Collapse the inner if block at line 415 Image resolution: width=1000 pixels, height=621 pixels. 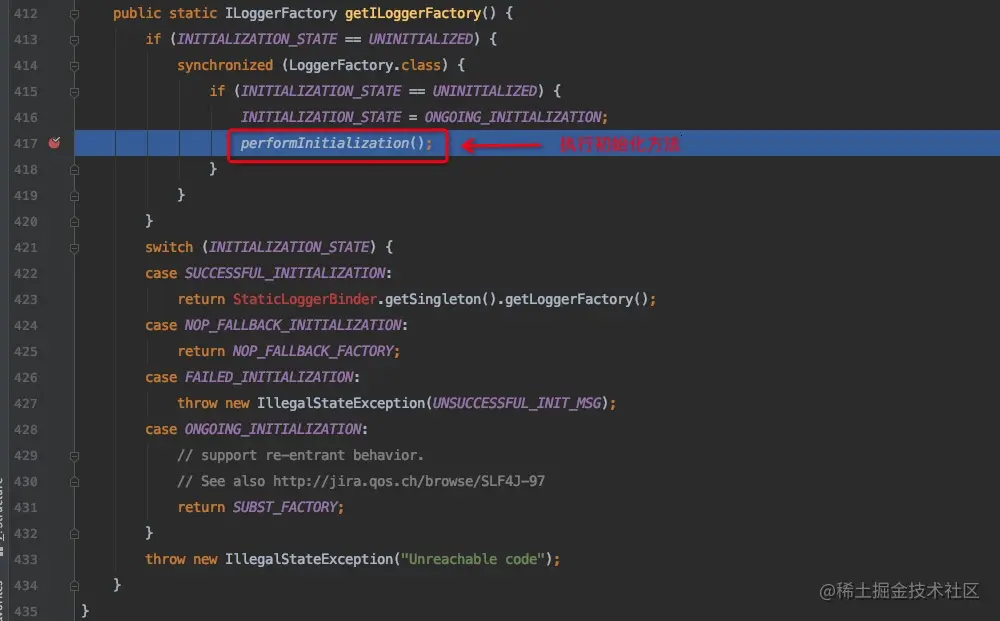click(75, 92)
